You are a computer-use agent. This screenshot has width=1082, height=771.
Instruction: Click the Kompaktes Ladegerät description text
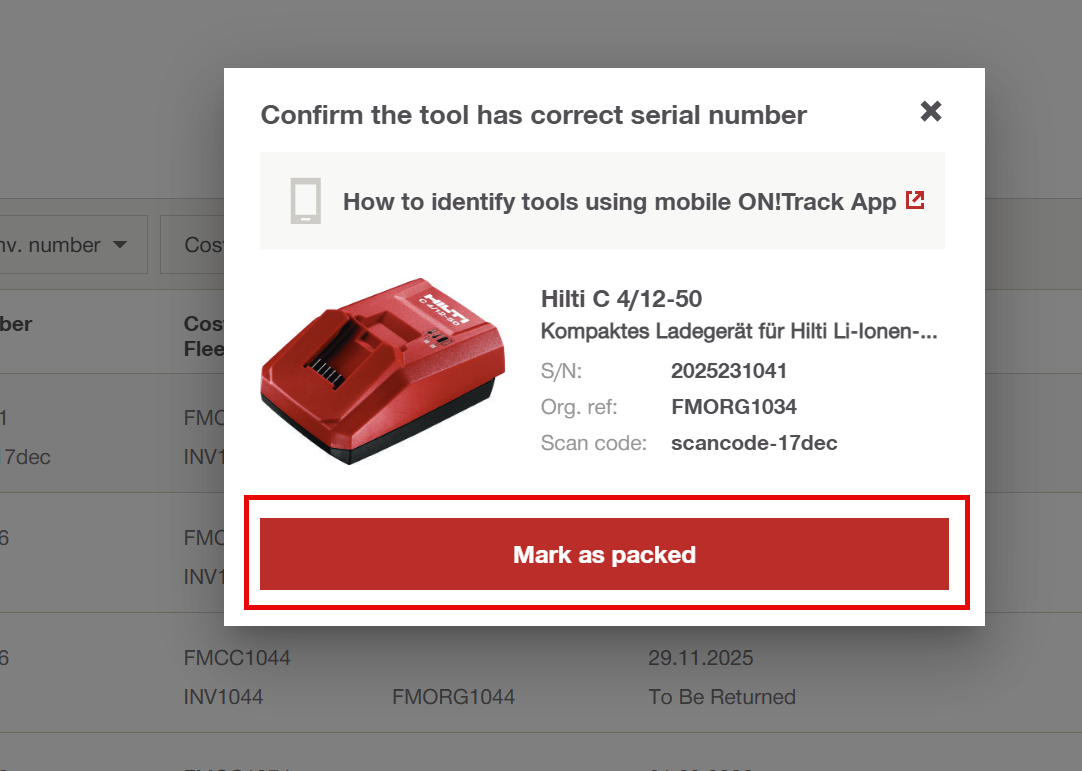coord(738,331)
